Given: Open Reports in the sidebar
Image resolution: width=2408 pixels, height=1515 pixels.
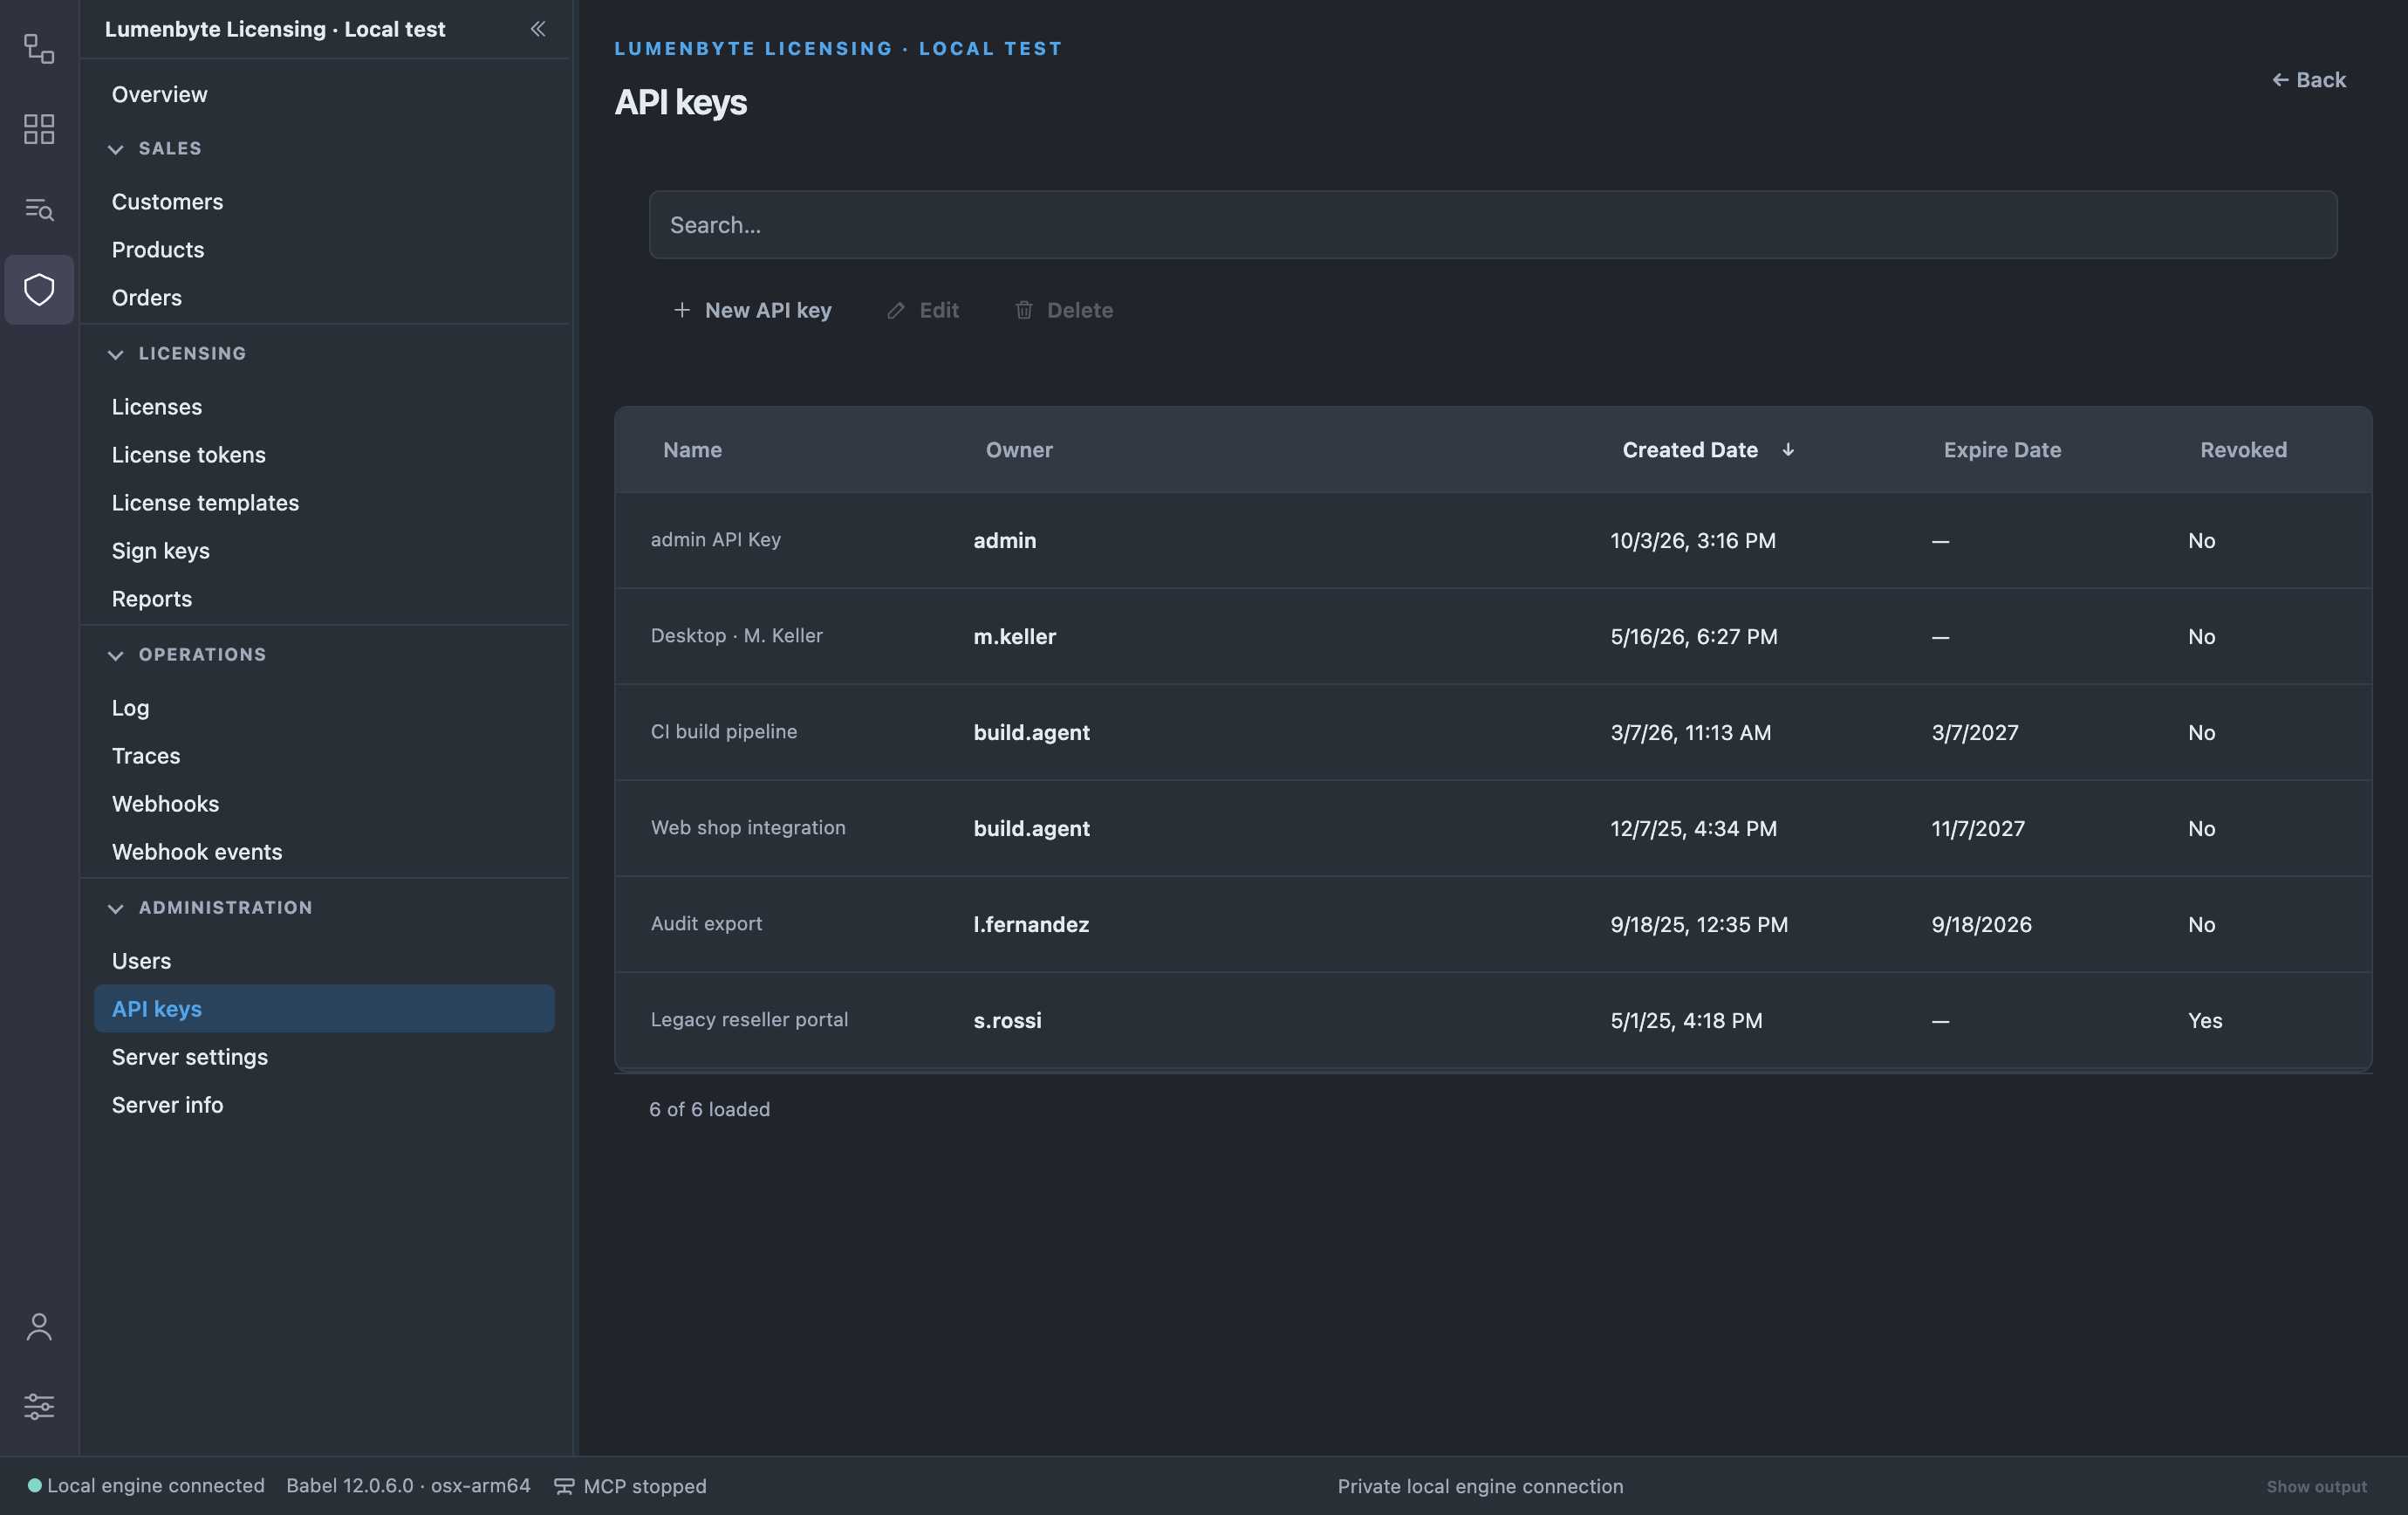Looking at the screenshot, I should pos(324,599).
